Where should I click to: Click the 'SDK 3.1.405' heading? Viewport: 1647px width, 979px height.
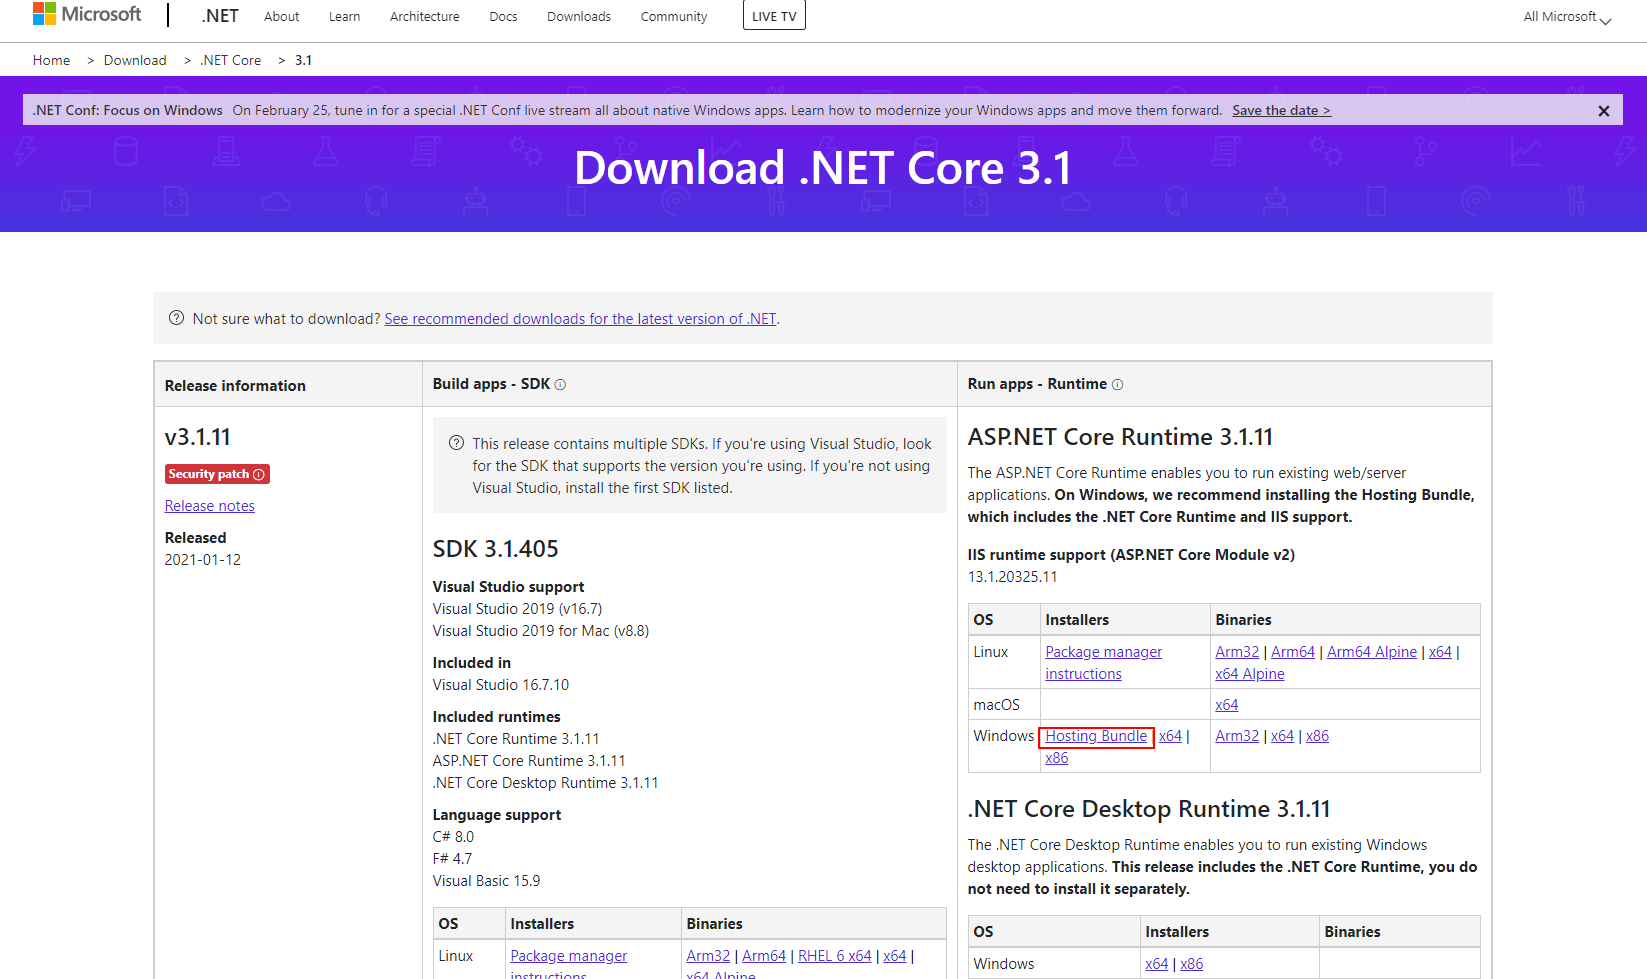495,549
